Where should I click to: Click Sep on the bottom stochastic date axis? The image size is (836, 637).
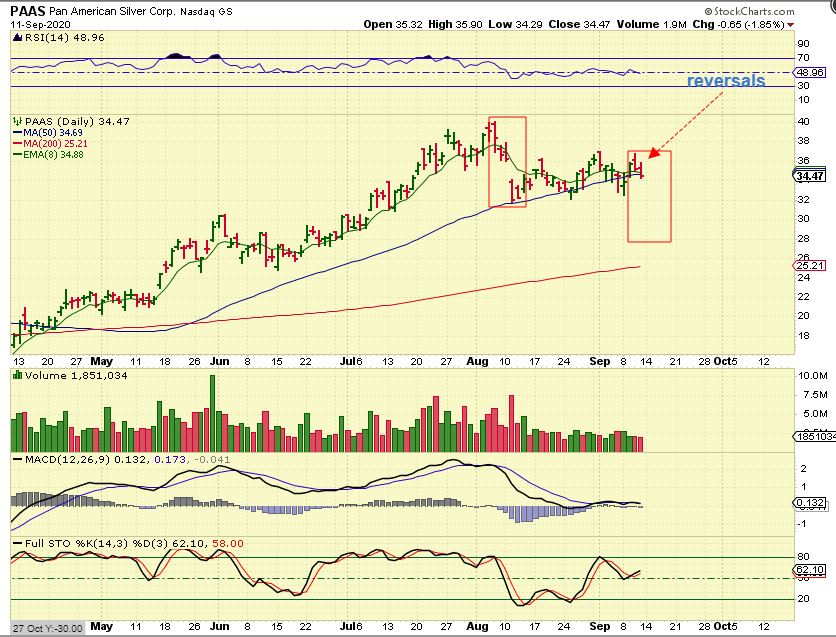pos(600,626)
